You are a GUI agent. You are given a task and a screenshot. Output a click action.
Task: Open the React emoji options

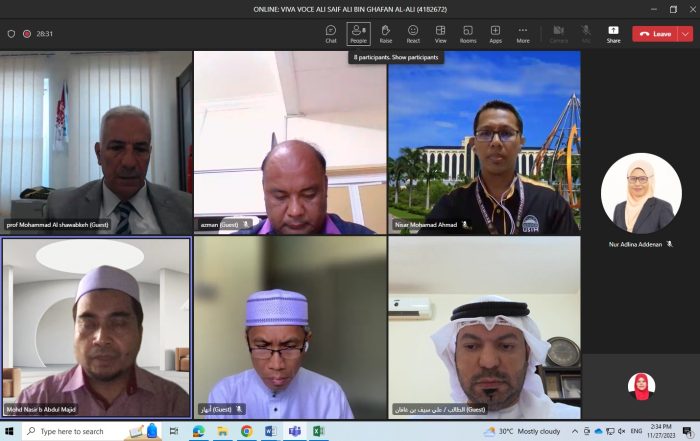coord(413,33)
